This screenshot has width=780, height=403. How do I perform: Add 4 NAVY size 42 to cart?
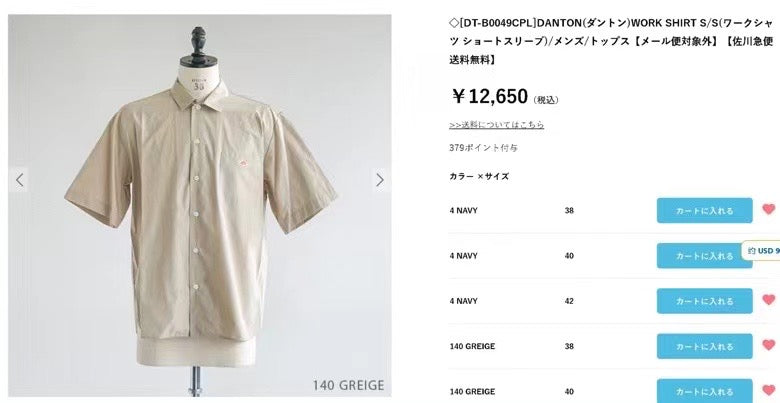[x=704, y=301]
